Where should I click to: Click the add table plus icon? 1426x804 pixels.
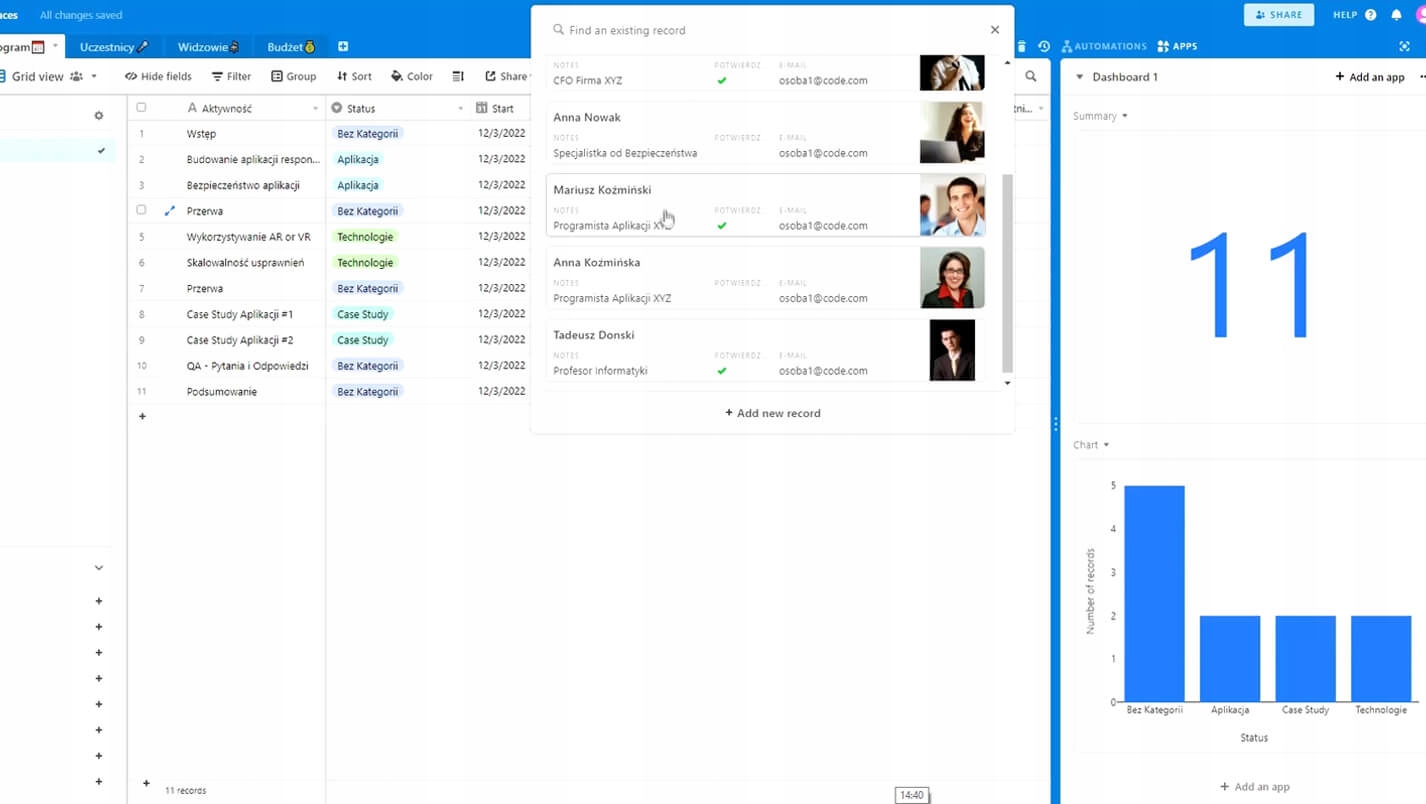tap(343, 47)
